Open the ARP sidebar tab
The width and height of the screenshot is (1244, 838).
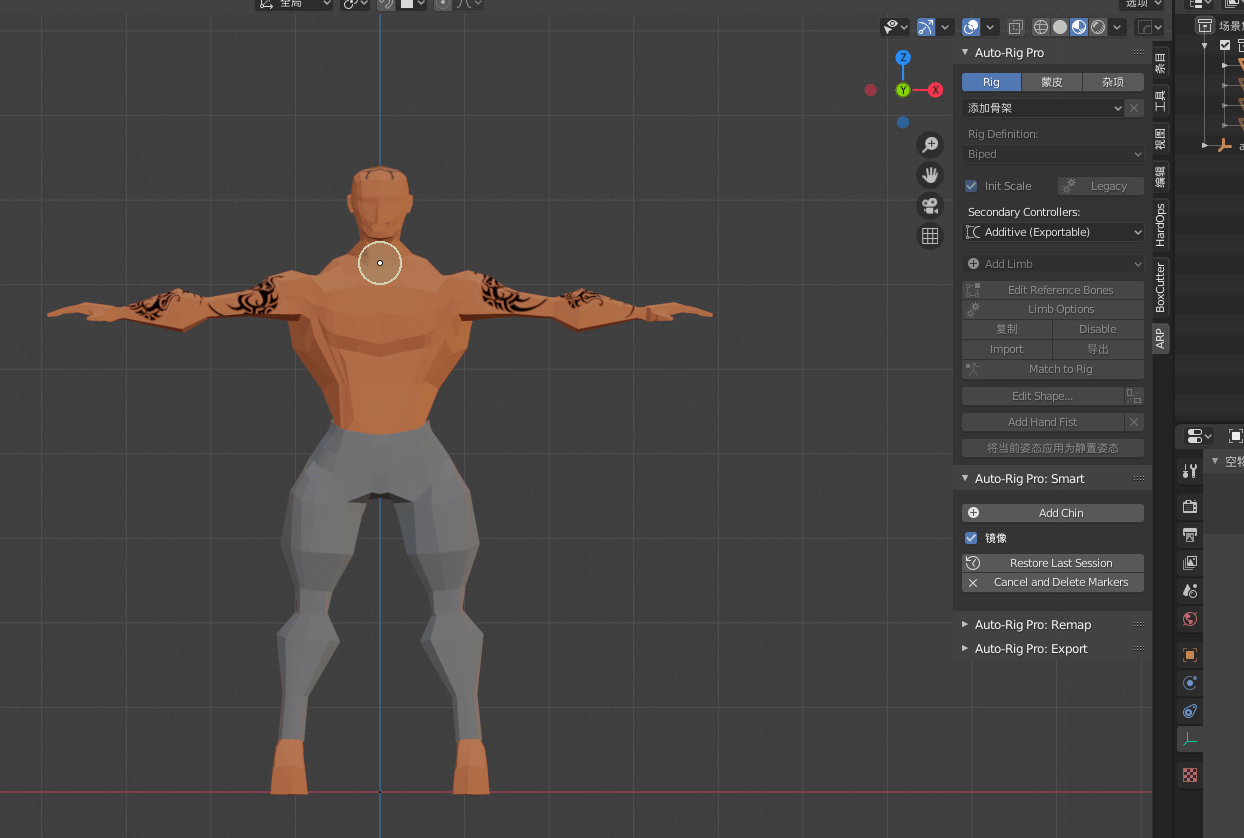1160,339
